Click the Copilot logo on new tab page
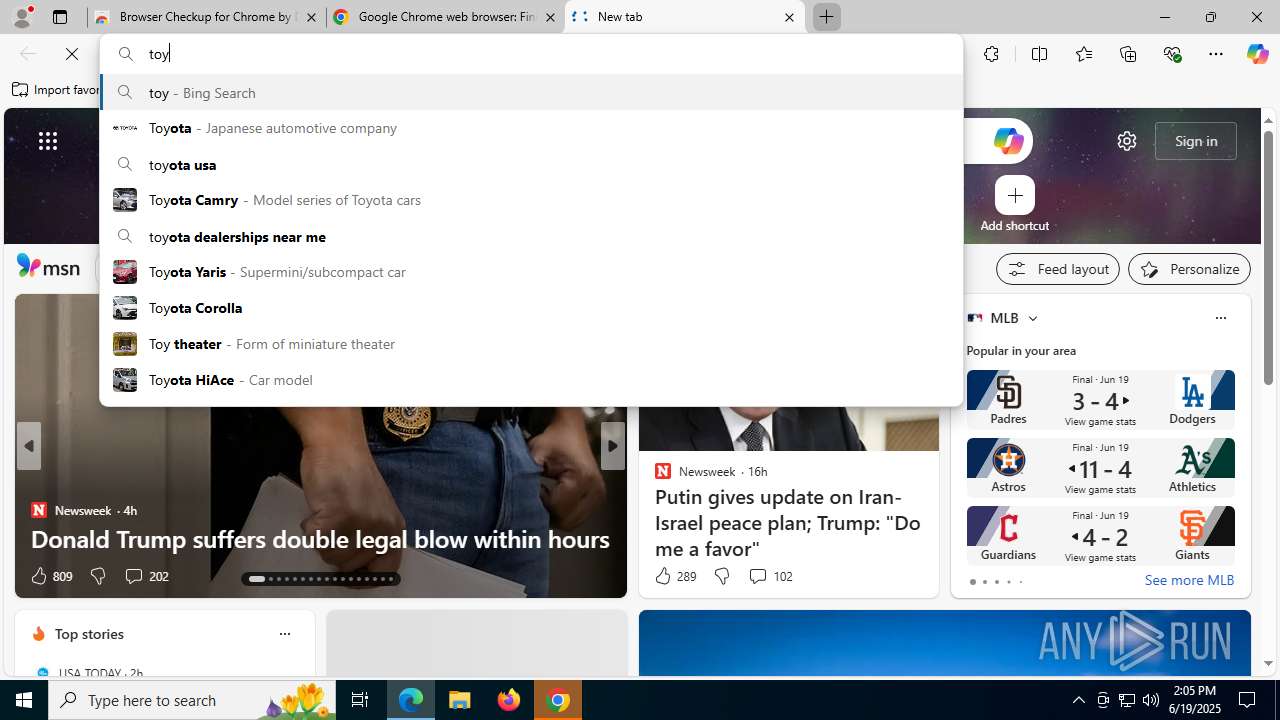The width and height of the screenshot is (1280, 720). point(1007,141)
